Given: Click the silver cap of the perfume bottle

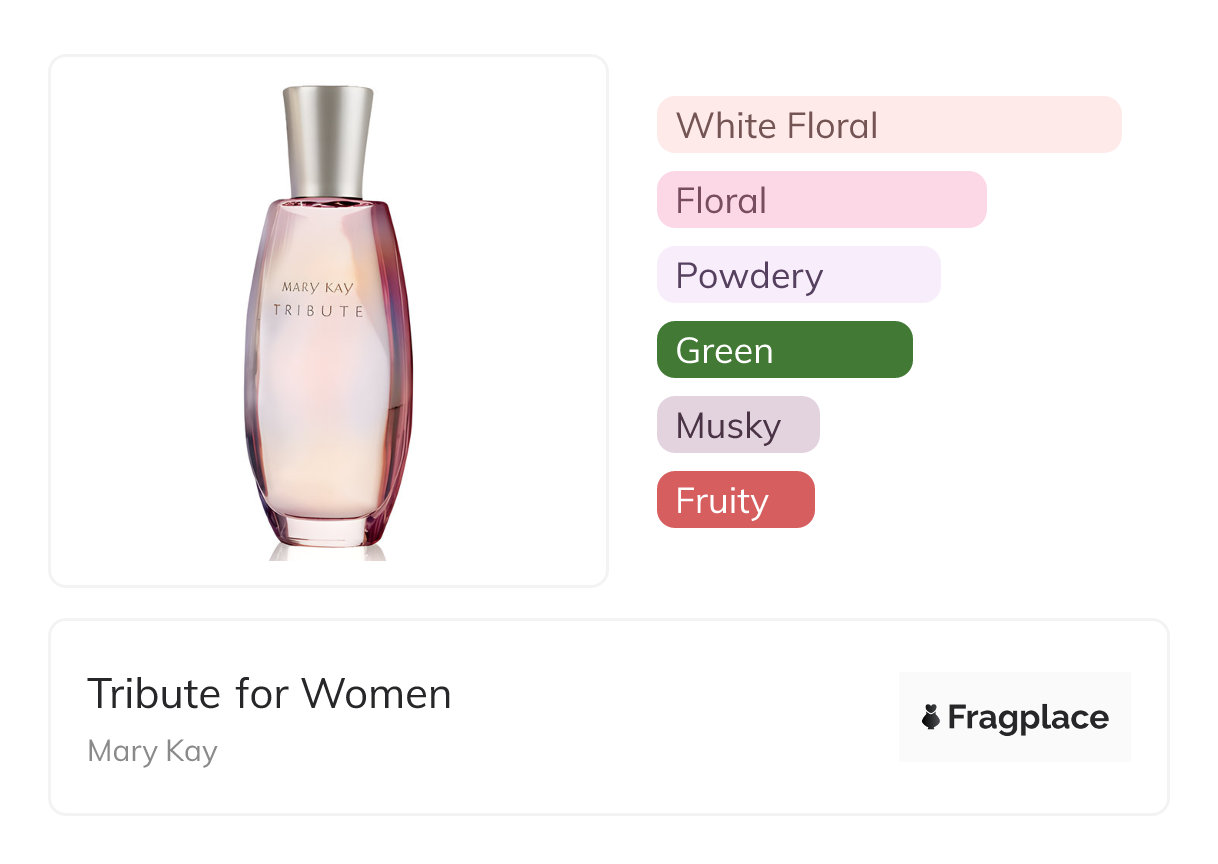Looking at the screenshot, I should (x=328, y=140).
